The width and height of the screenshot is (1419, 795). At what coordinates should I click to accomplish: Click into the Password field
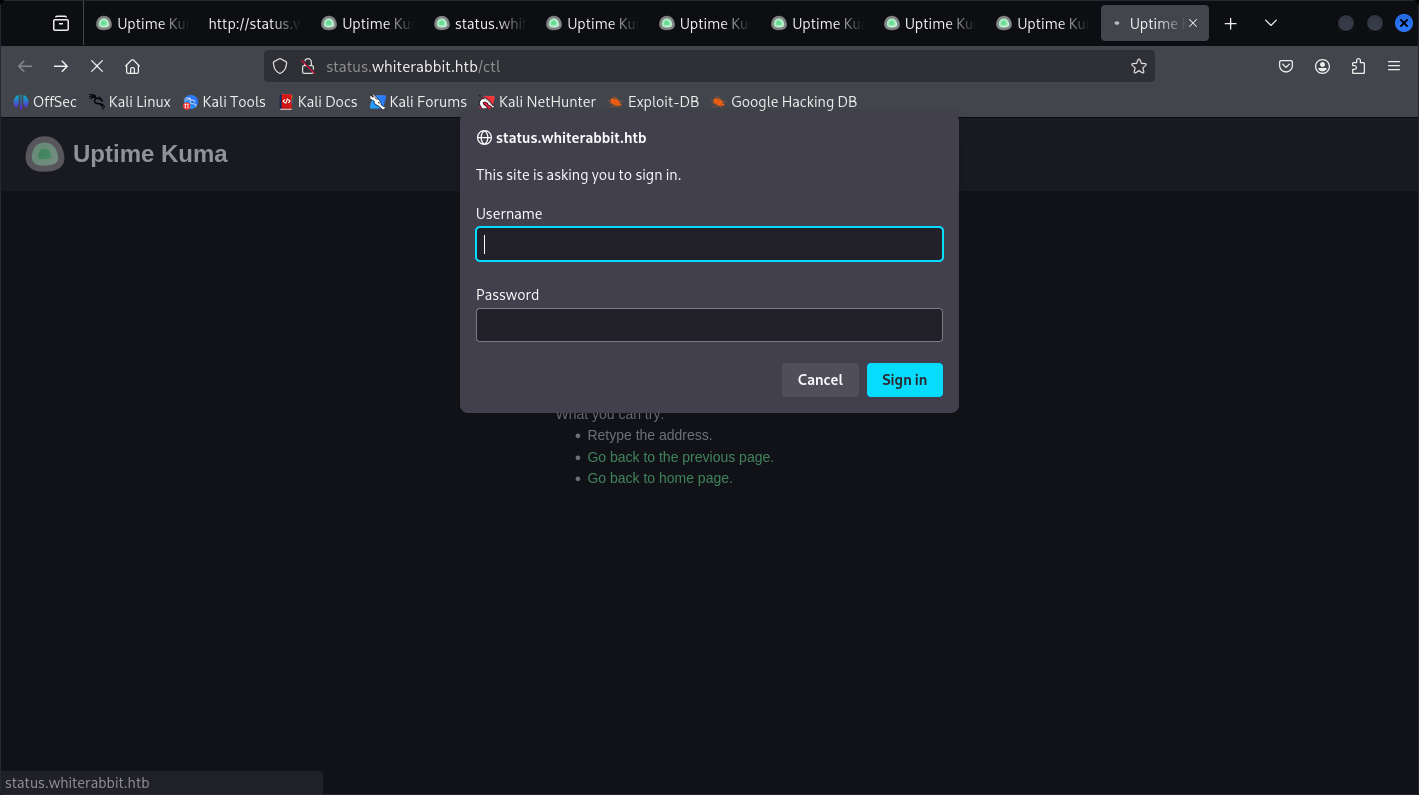[709, 325]
